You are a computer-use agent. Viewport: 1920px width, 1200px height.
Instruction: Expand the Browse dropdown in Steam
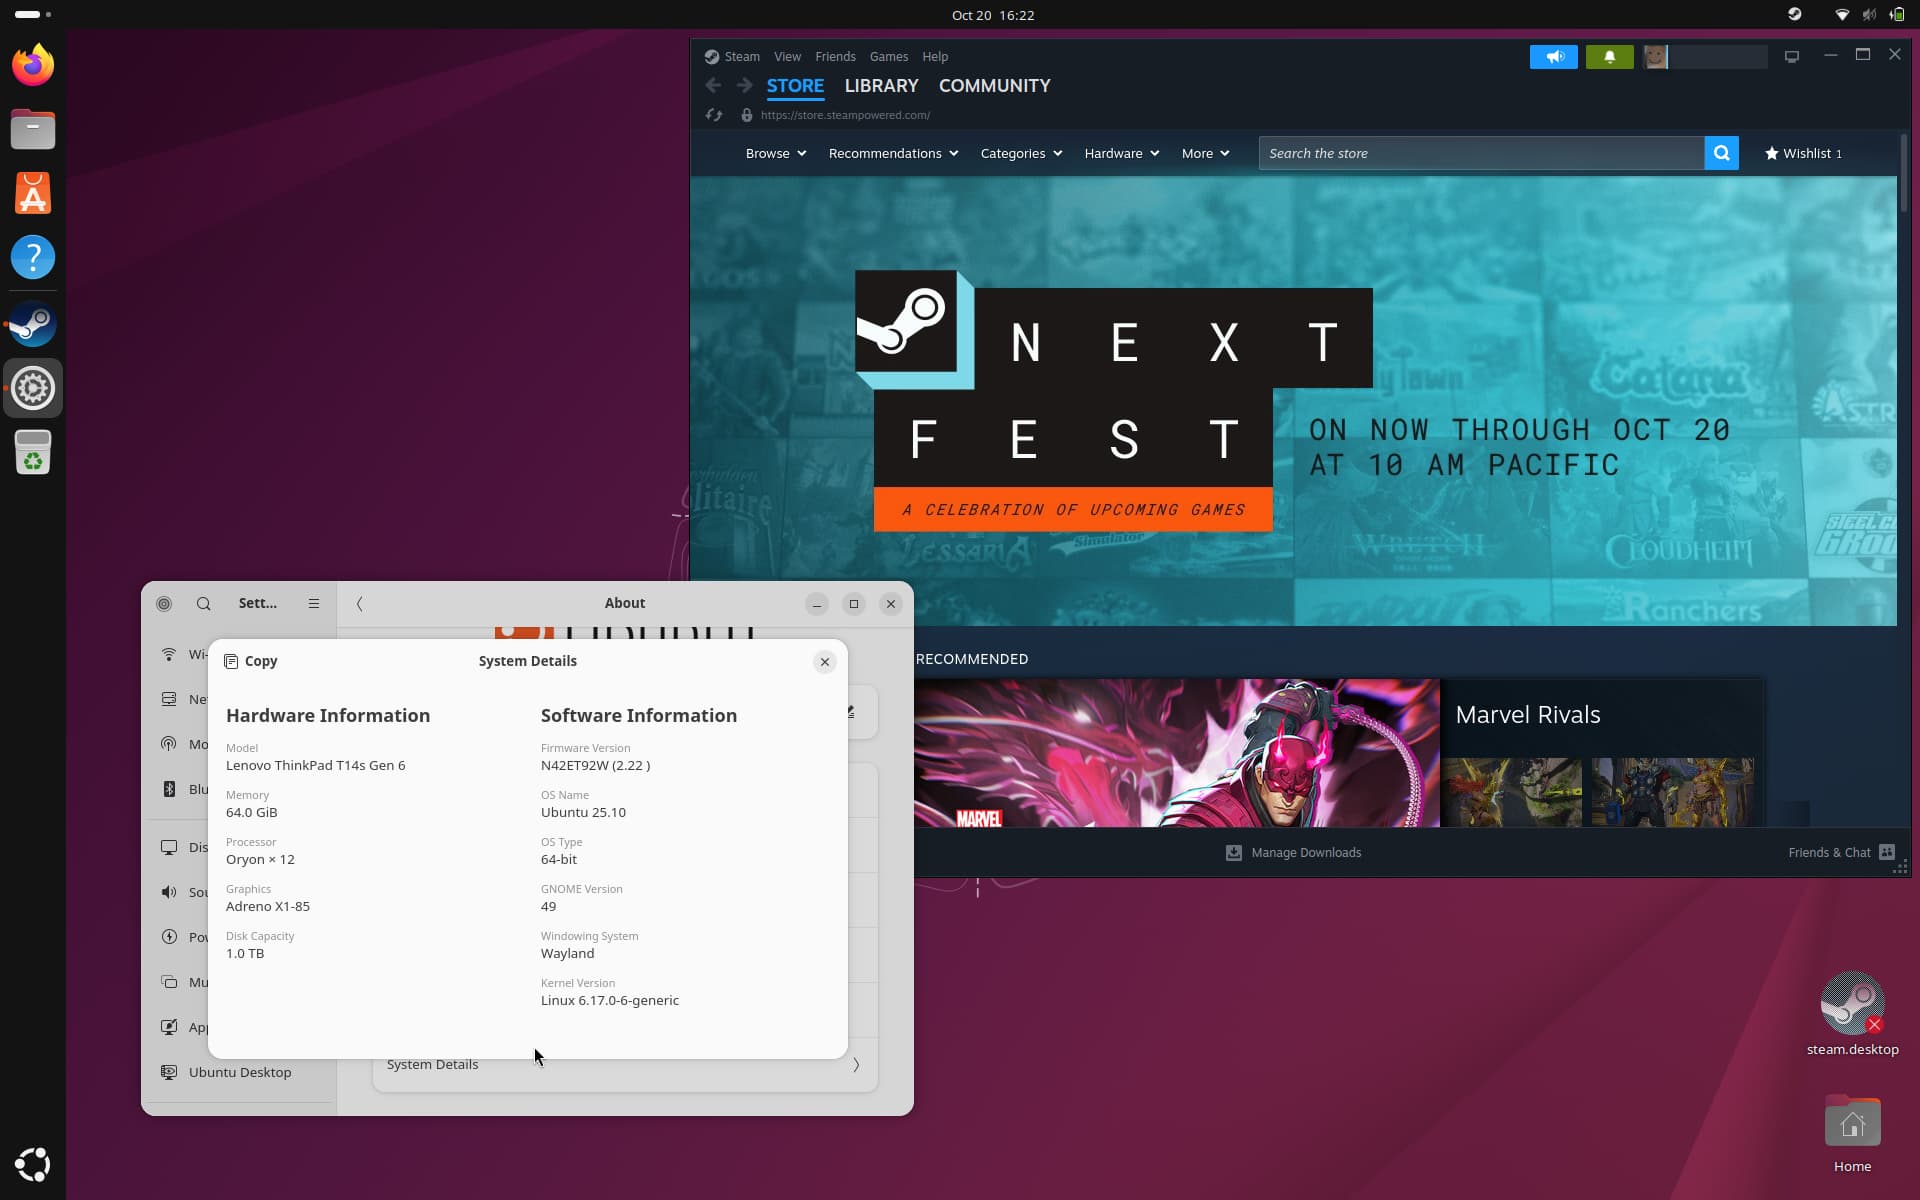click(775, 153)
